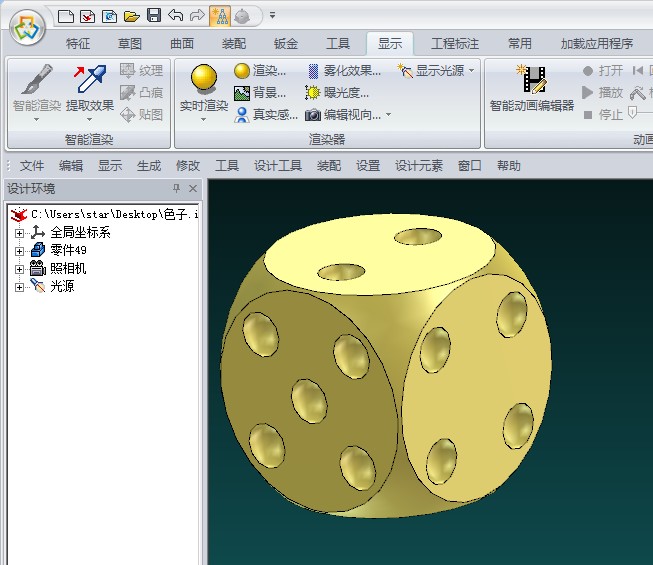Click the Save floppy disk icon
Image resolution: width=653 pixels, height=565 pixels.
pos(153,15)
